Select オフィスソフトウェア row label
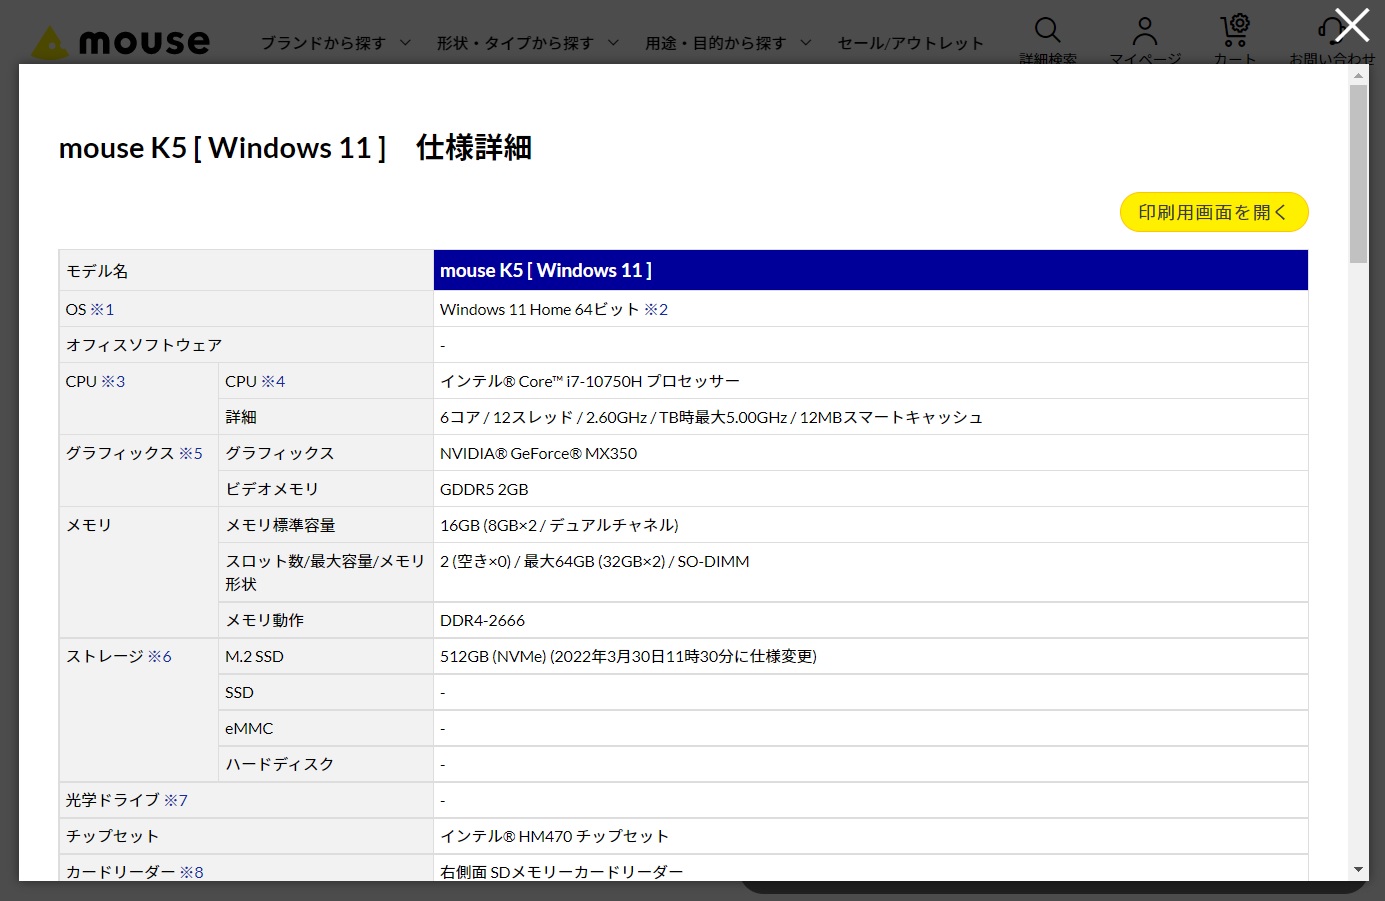 [144, 345]
